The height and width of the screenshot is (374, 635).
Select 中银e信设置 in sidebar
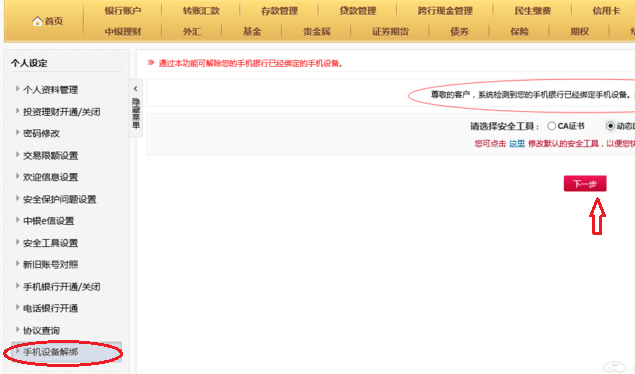tap(49, 221)
